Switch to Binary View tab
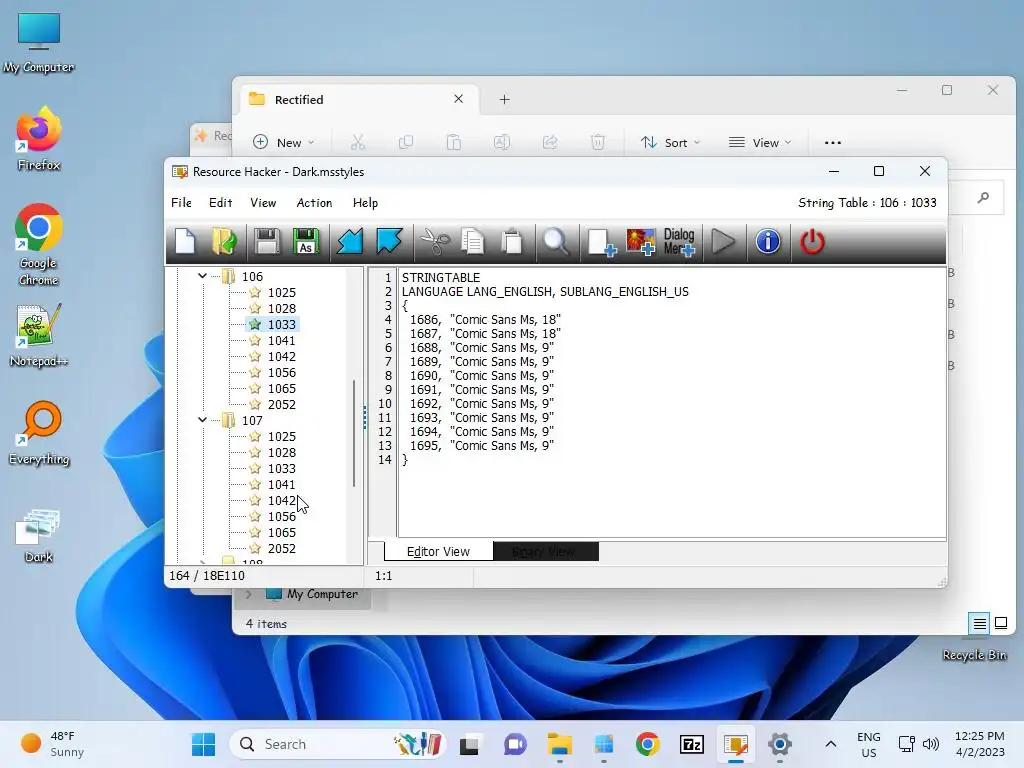Screen dimensions: 1024x768 545,552
